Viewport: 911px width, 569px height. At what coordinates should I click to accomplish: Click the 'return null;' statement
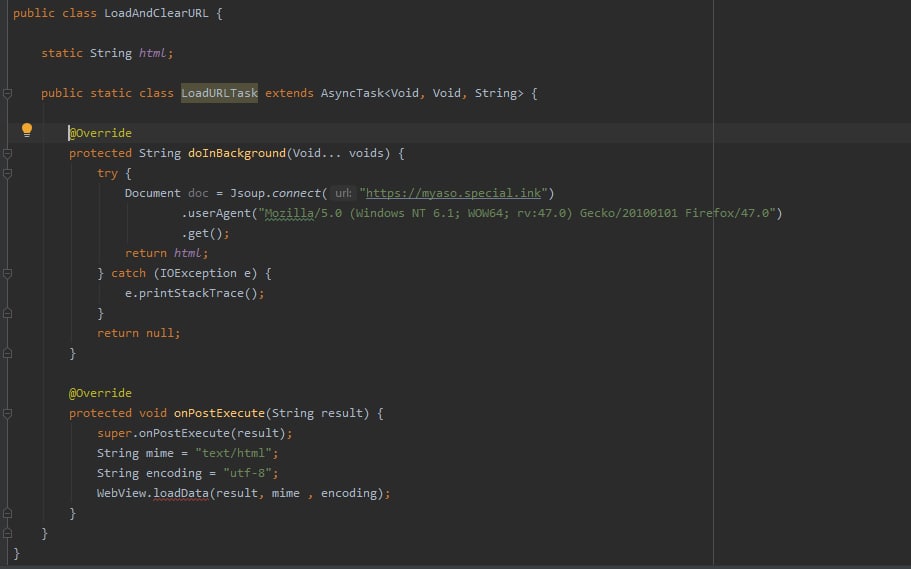pos(138,333)
